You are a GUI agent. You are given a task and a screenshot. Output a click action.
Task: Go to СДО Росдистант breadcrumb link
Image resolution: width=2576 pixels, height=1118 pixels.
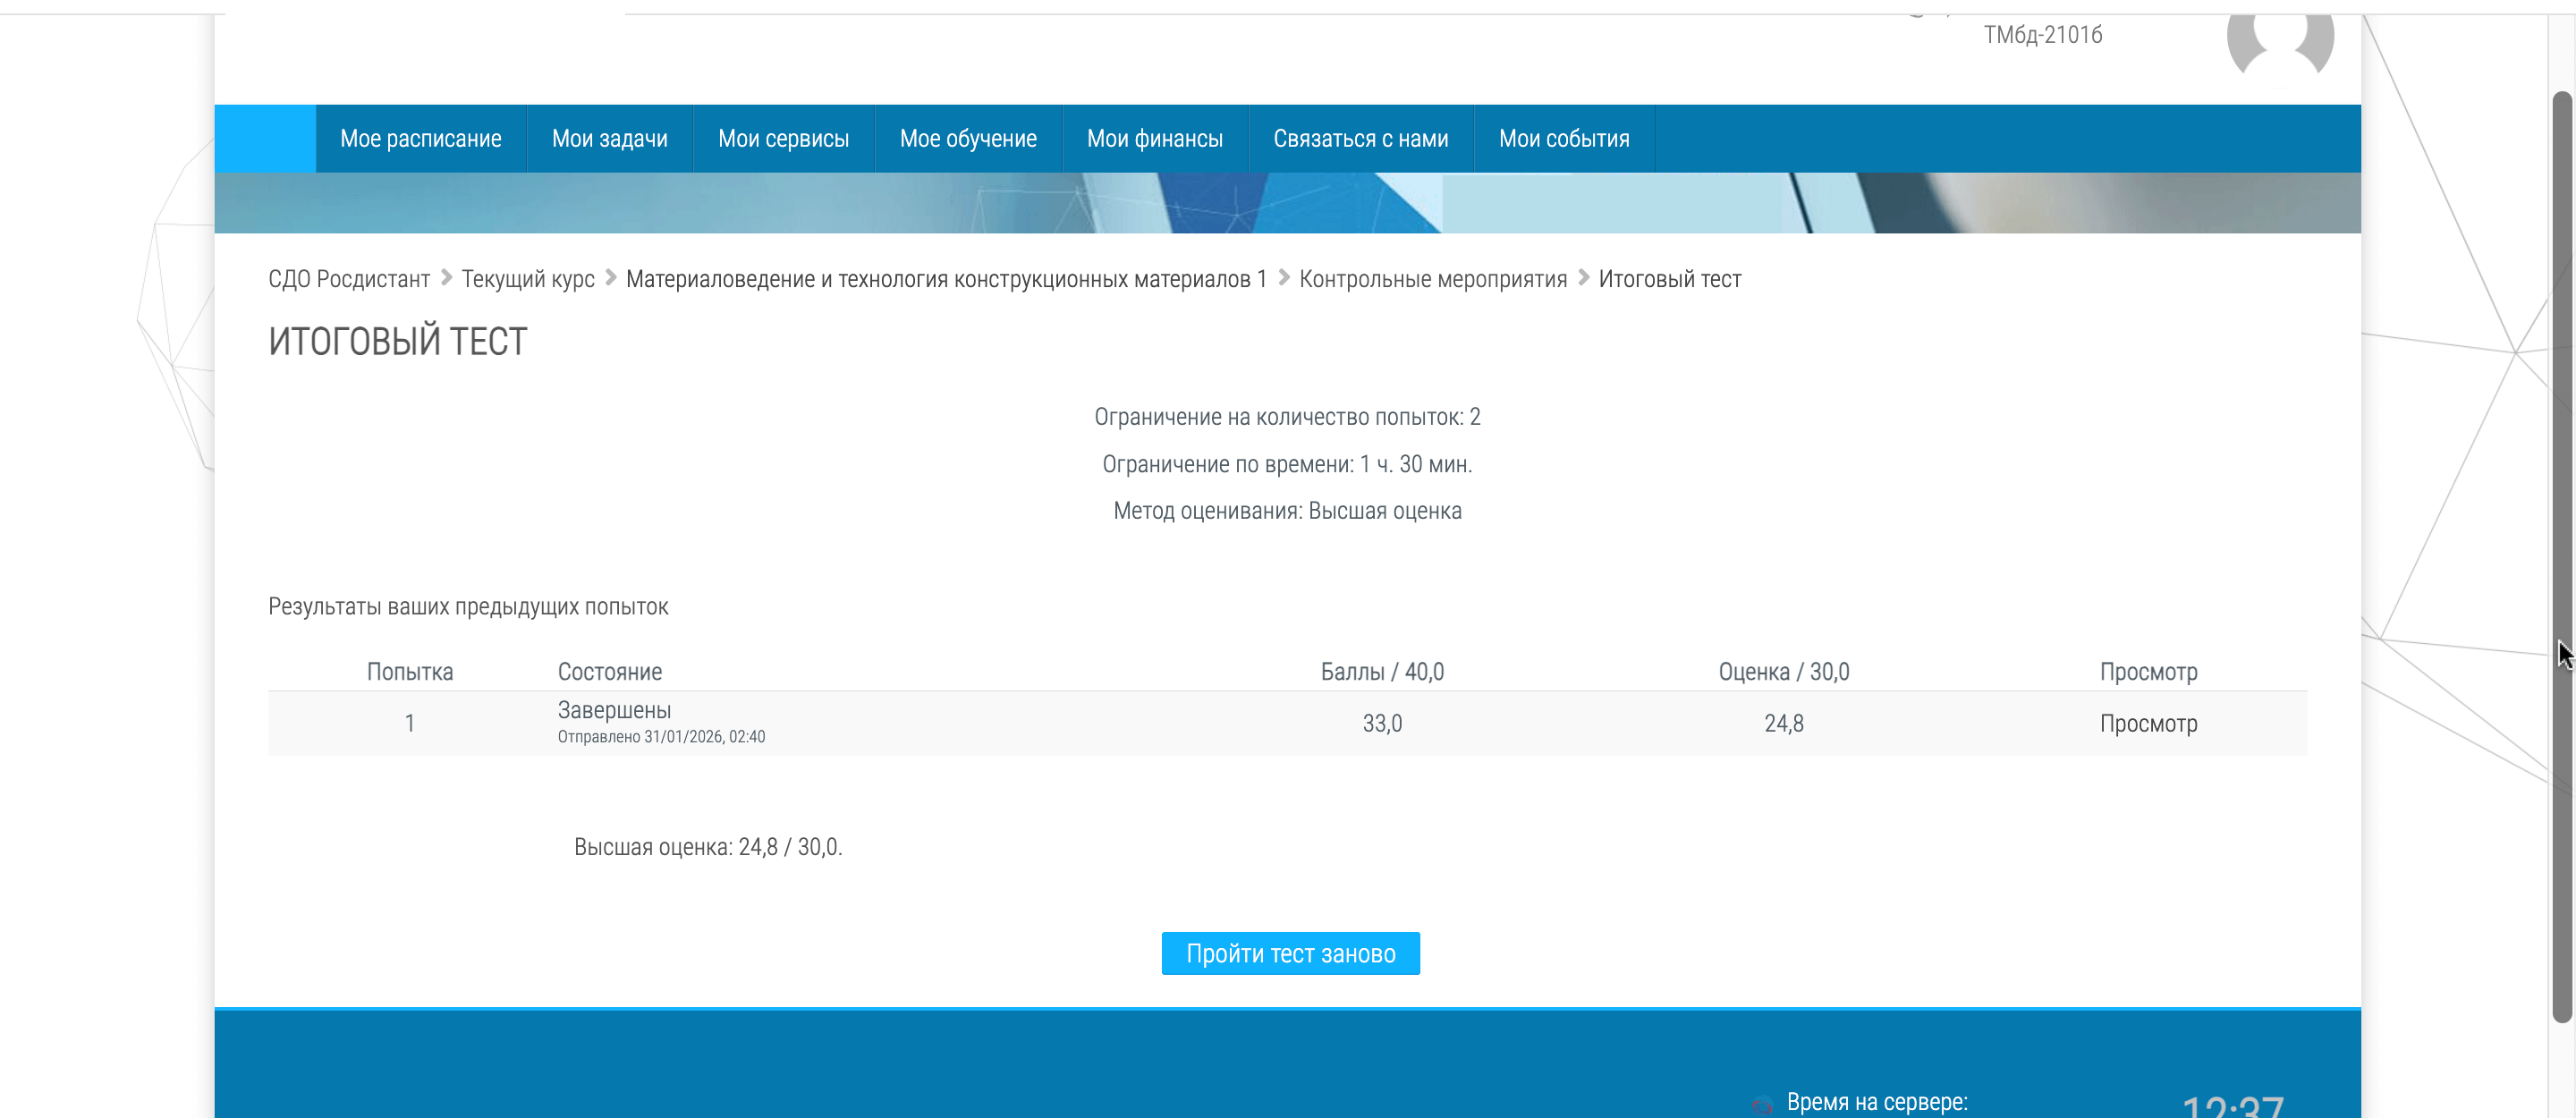click(349, 279)
